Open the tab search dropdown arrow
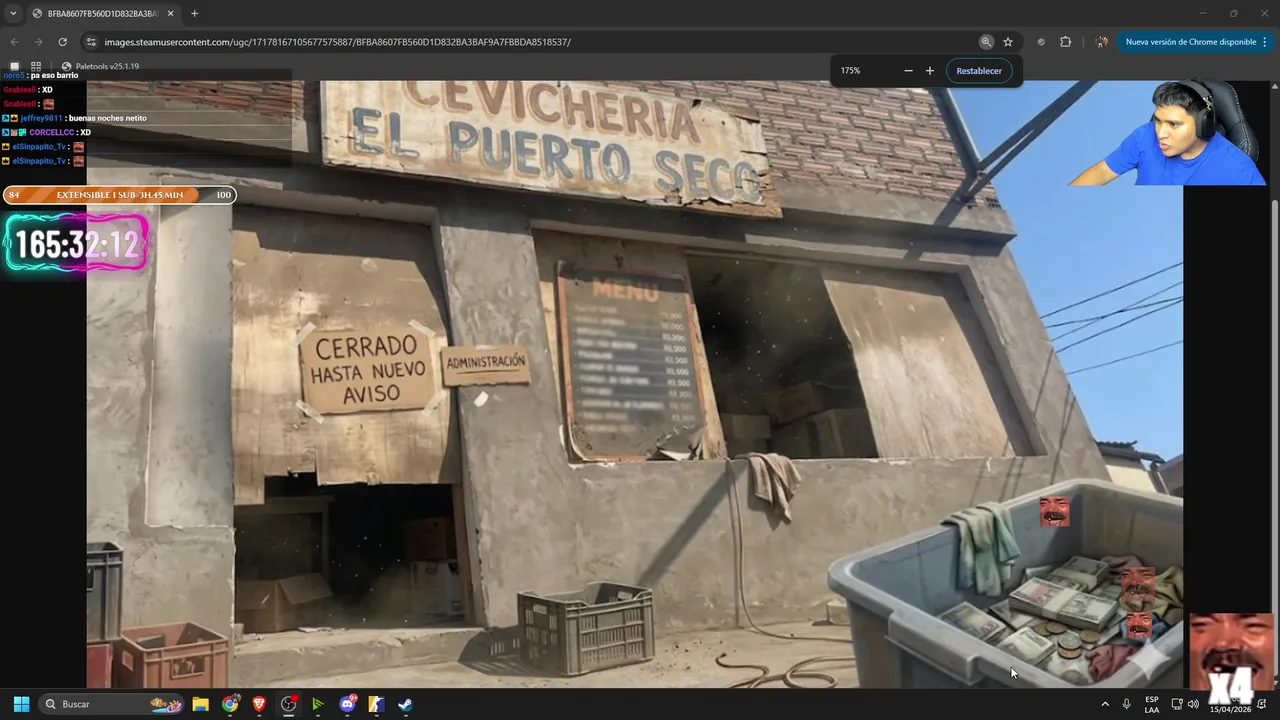The image size is (1280, 720). click(x=13, y=13)
